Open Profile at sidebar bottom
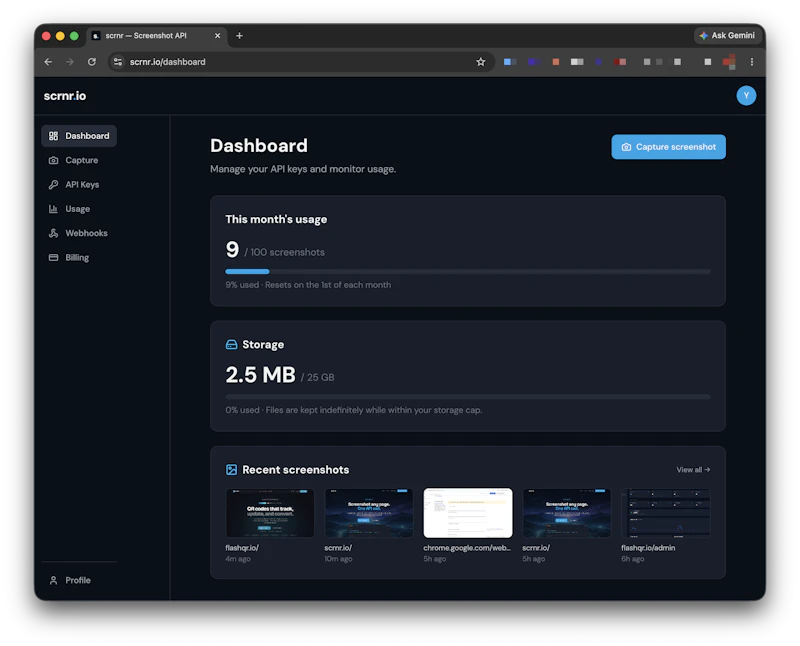800x646 pixels. [79, 580]
